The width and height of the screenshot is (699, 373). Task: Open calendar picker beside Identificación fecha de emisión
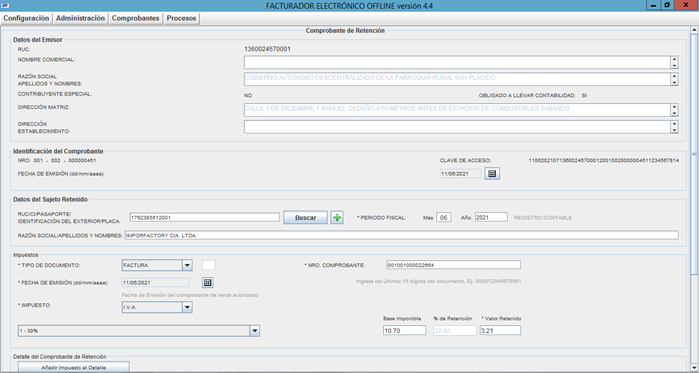(492, 173)
